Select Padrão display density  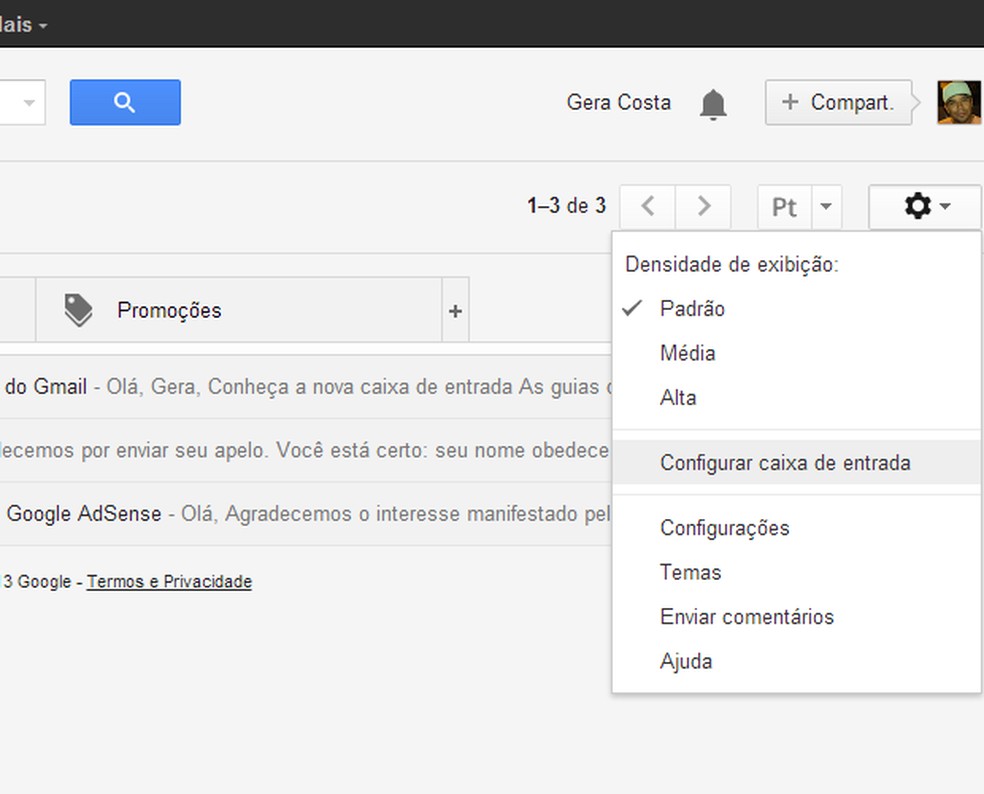pos(692,309)
